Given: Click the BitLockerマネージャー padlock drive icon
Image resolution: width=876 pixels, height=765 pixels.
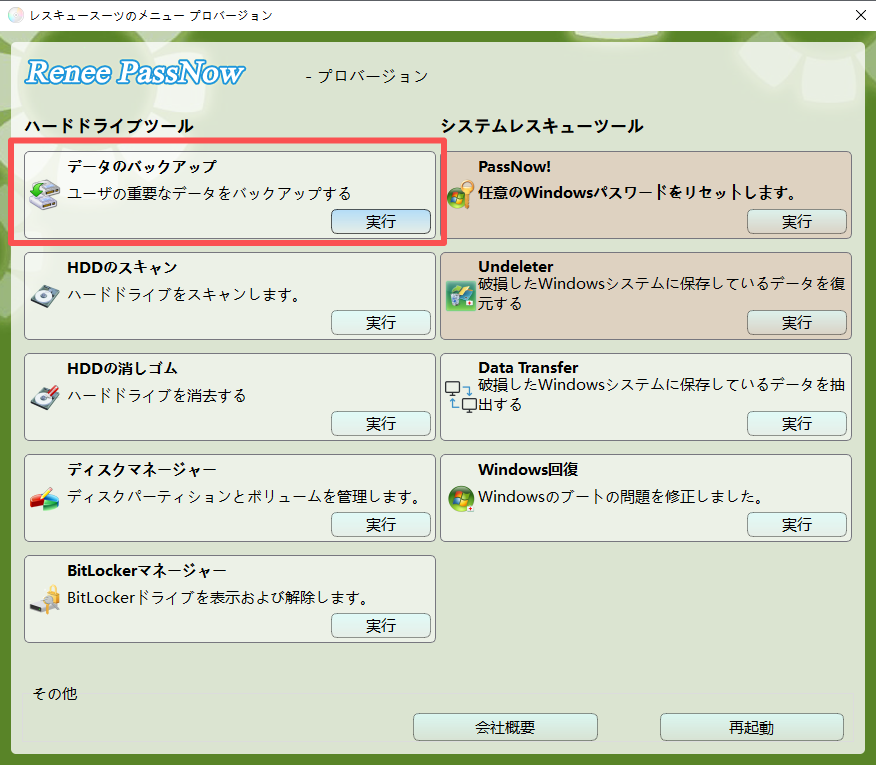Looking at the screenshot, I should (45, 599).
